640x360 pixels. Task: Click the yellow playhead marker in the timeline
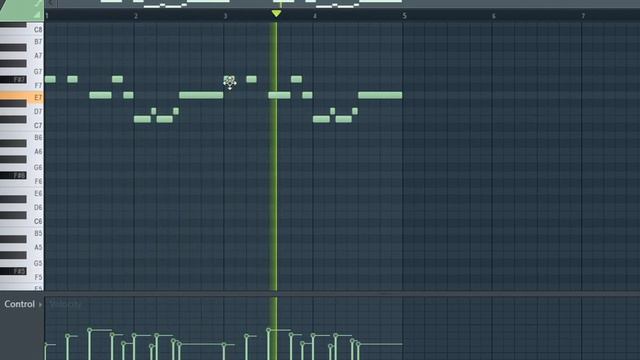pyautogui.click(x=276, y=13)
